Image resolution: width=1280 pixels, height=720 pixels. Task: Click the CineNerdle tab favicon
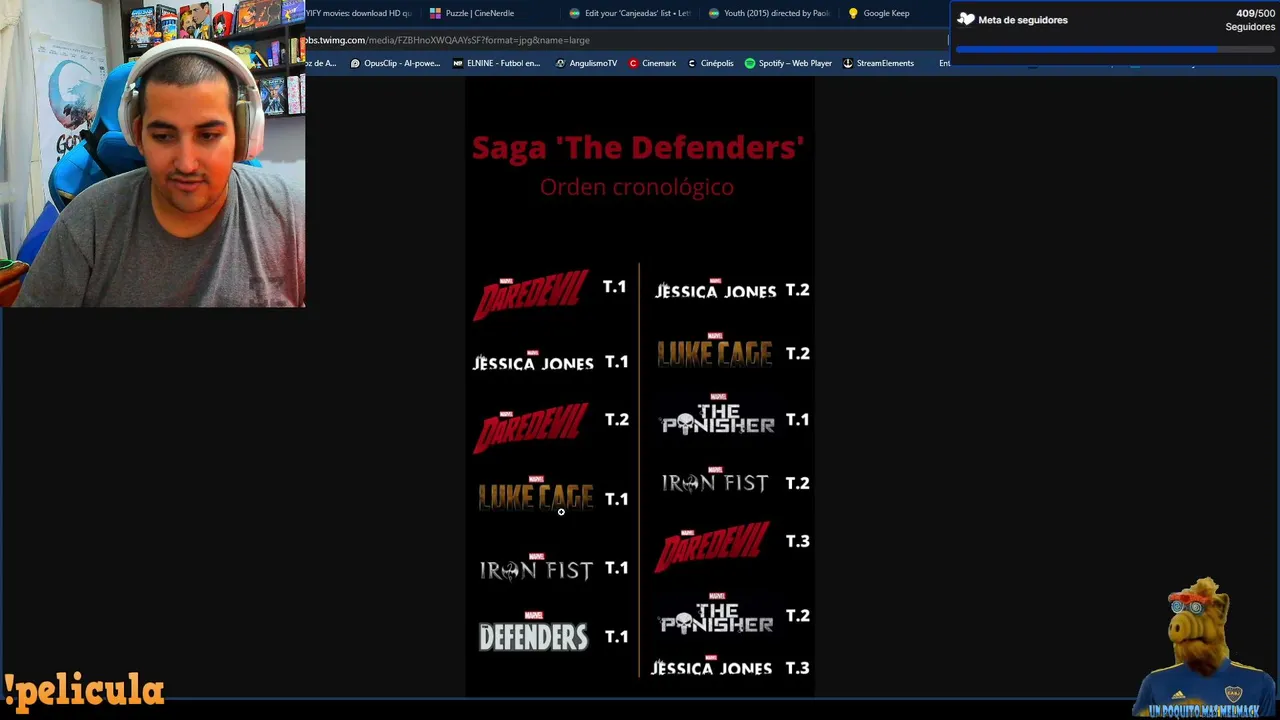(x=435, y=13)
